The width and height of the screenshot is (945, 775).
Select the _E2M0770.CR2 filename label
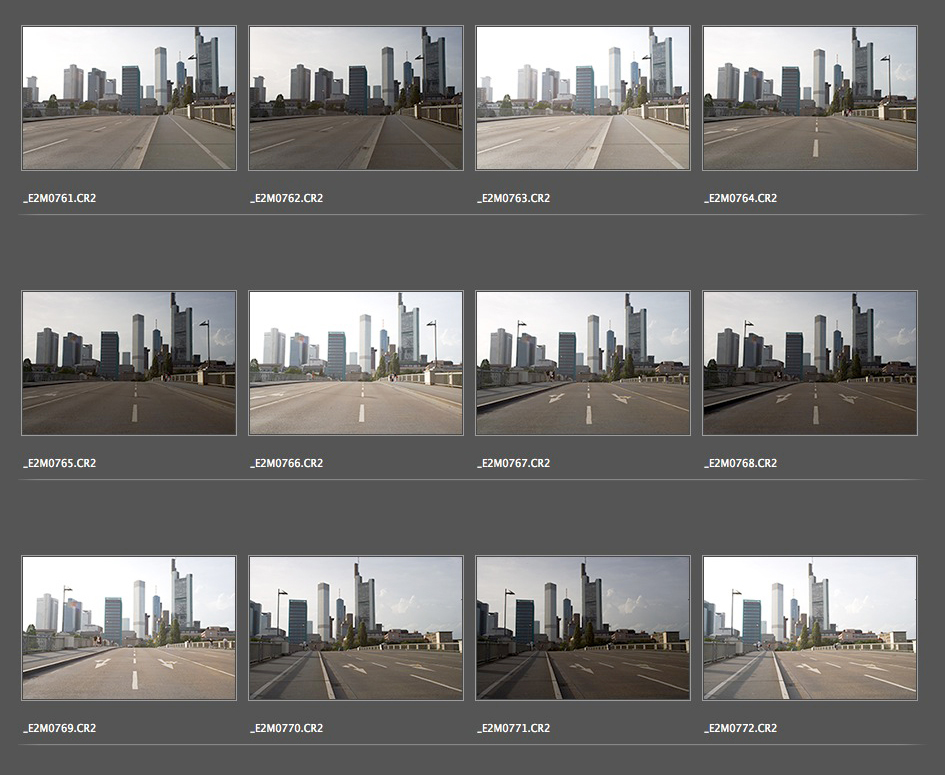(x=286, y=728)
